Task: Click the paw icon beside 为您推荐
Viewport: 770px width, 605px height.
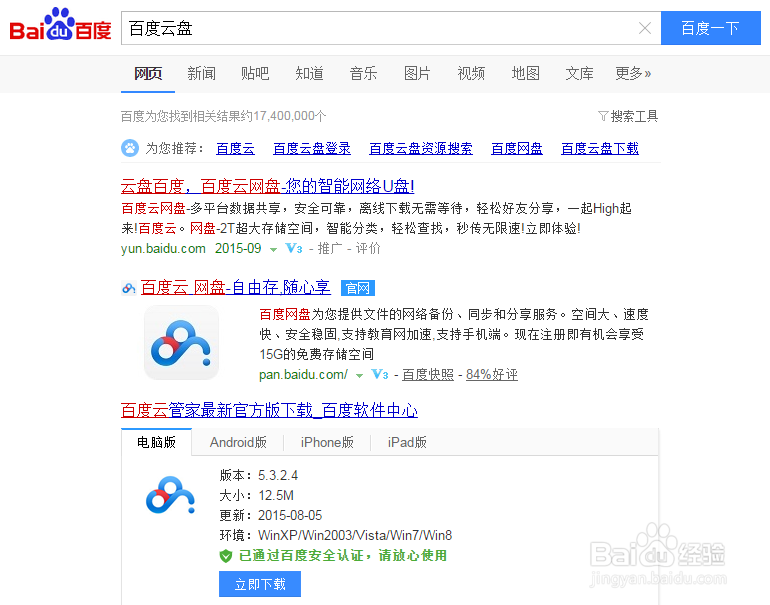Action: point(130,148)
